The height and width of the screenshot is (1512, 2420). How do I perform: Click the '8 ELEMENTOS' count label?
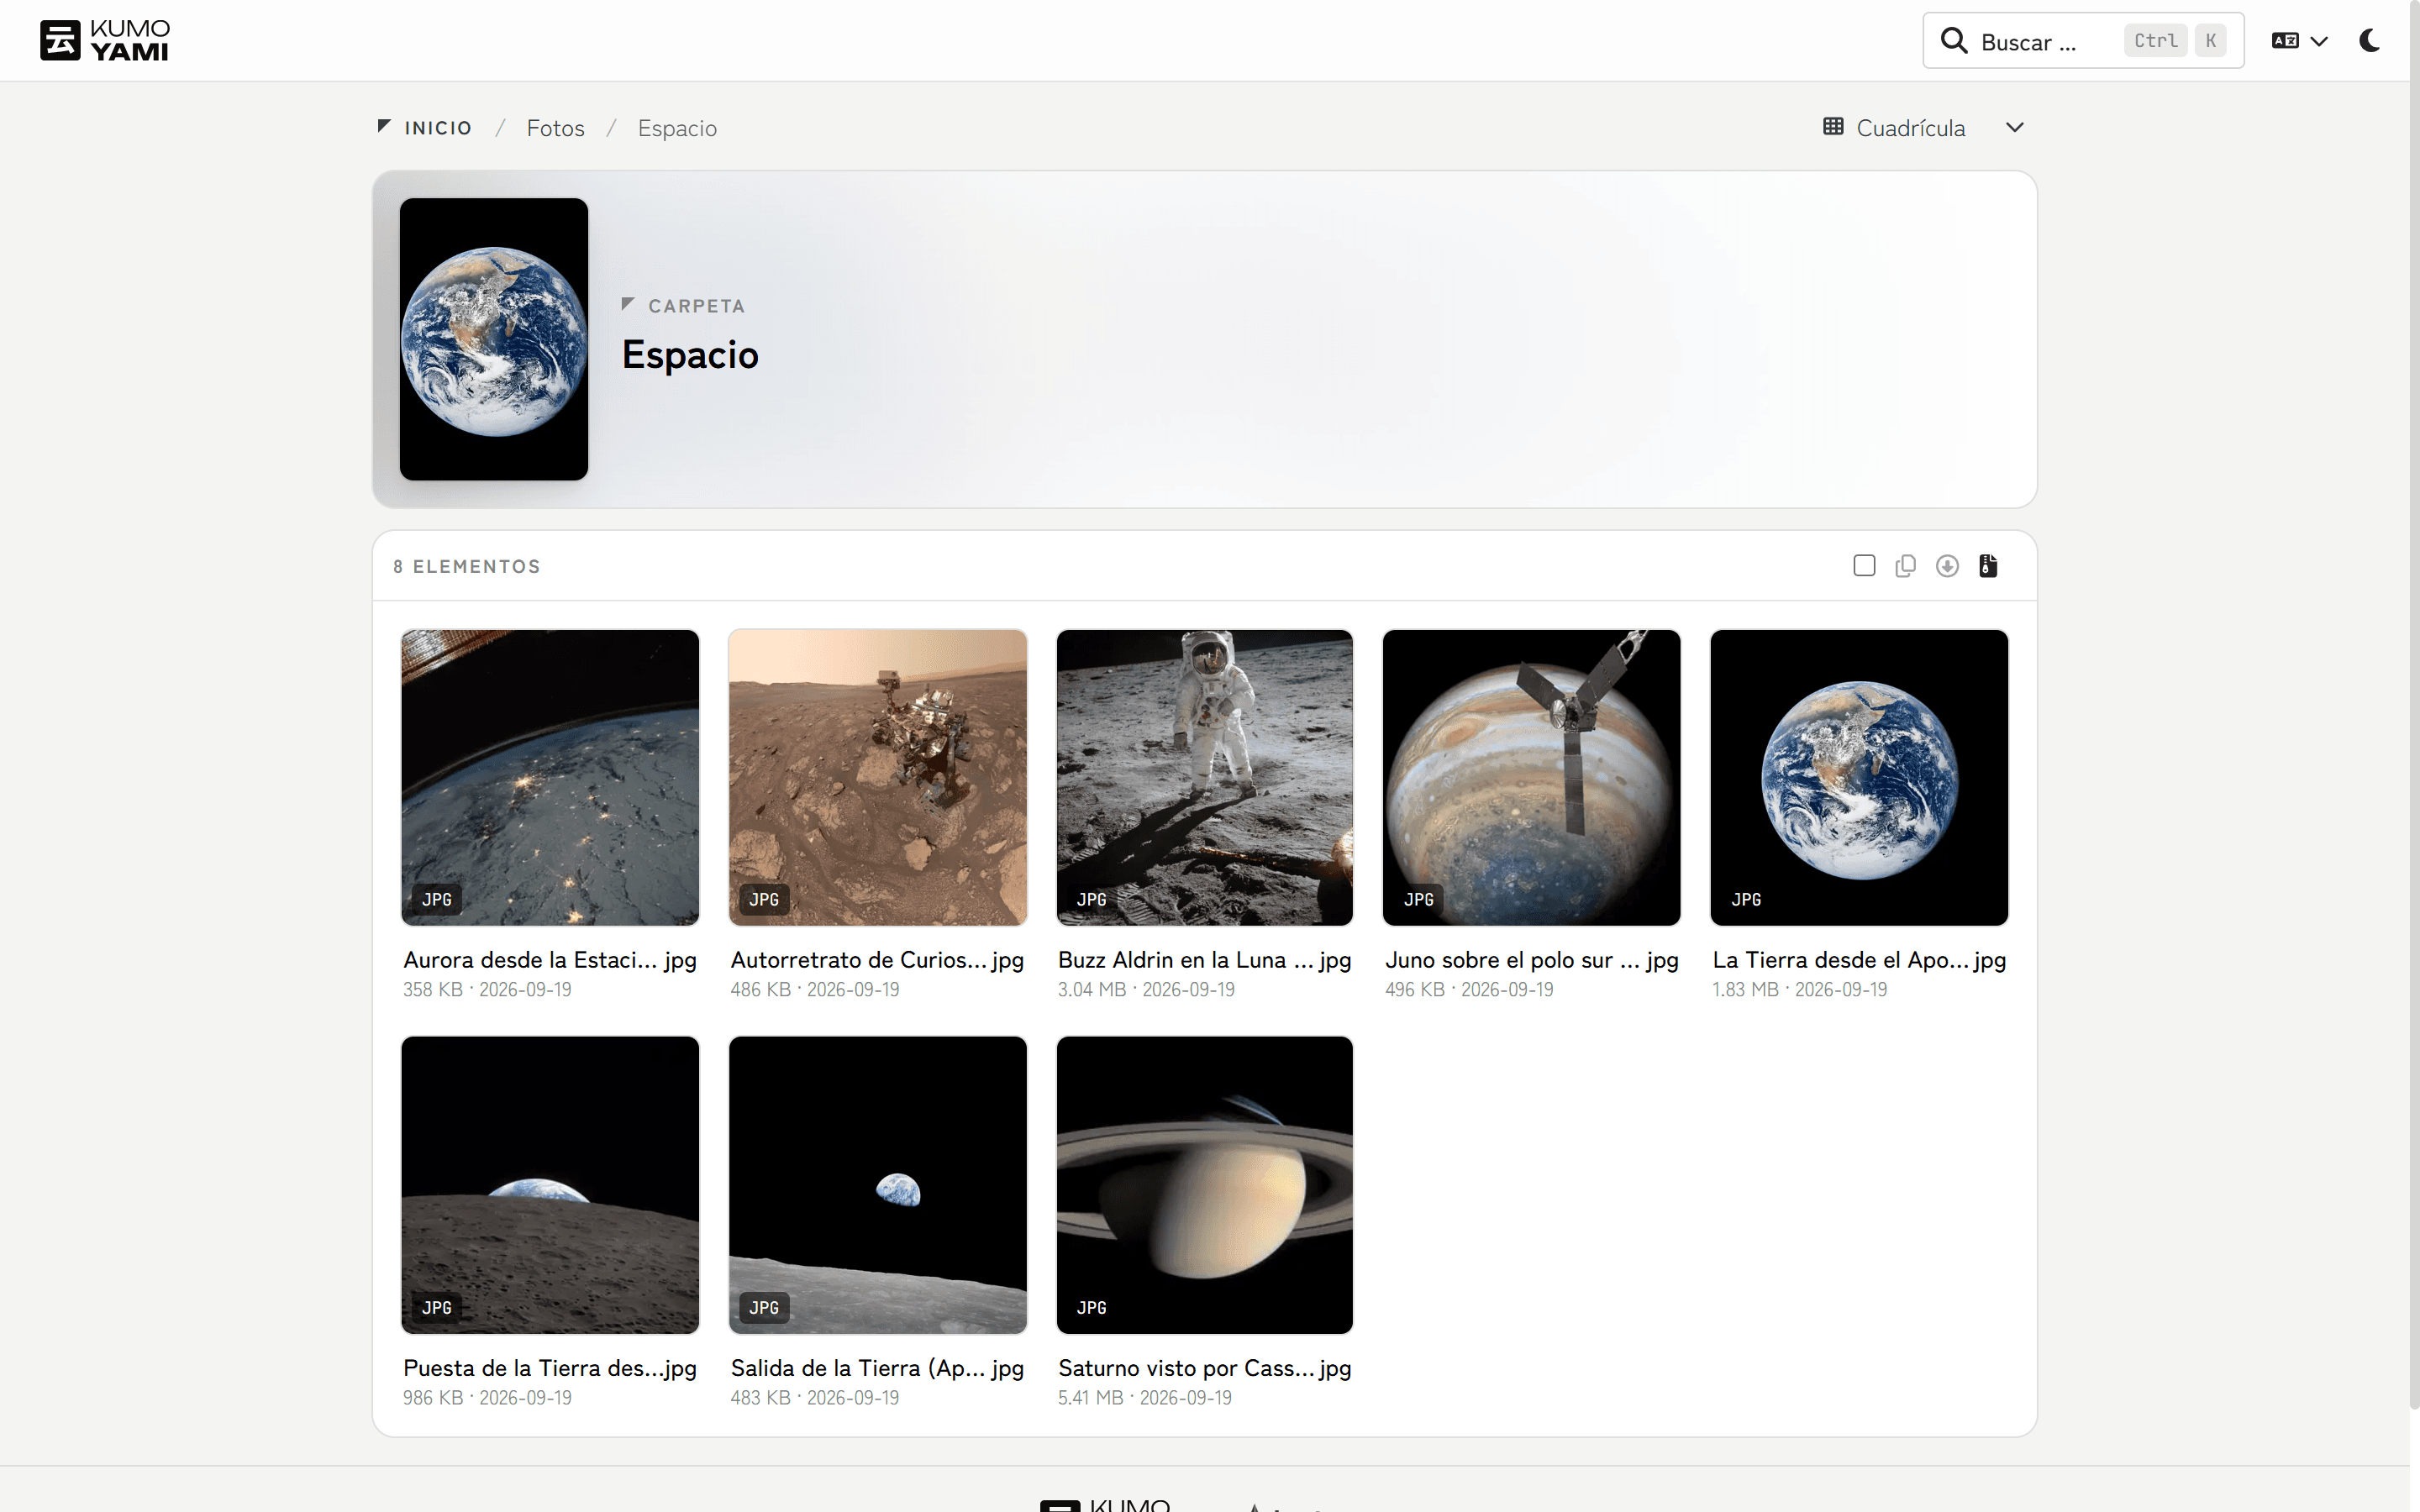[x=467, y=567]
